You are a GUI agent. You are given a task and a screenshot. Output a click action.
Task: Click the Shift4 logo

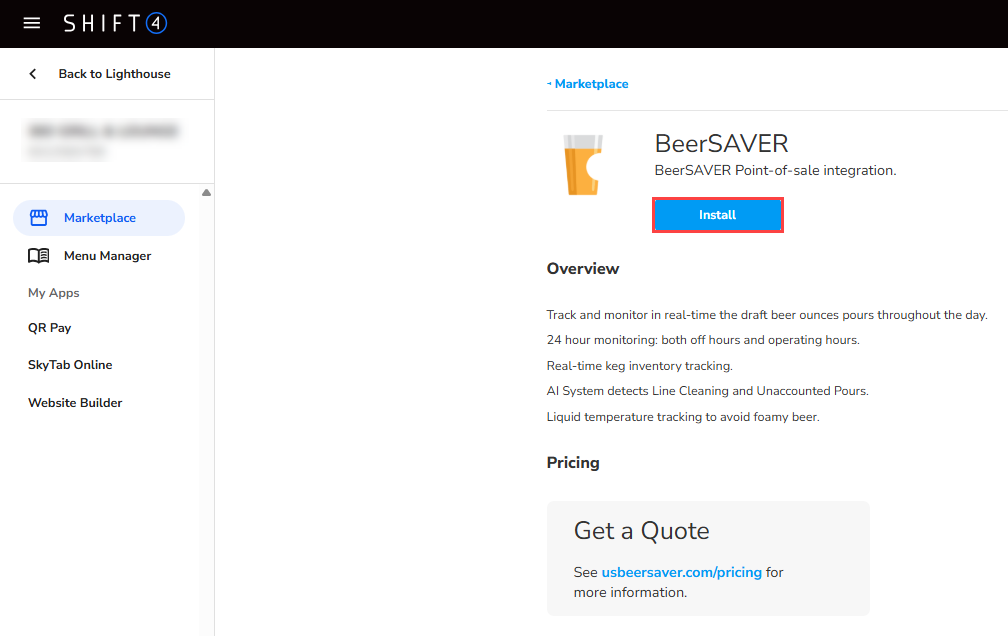click(115, 23)
